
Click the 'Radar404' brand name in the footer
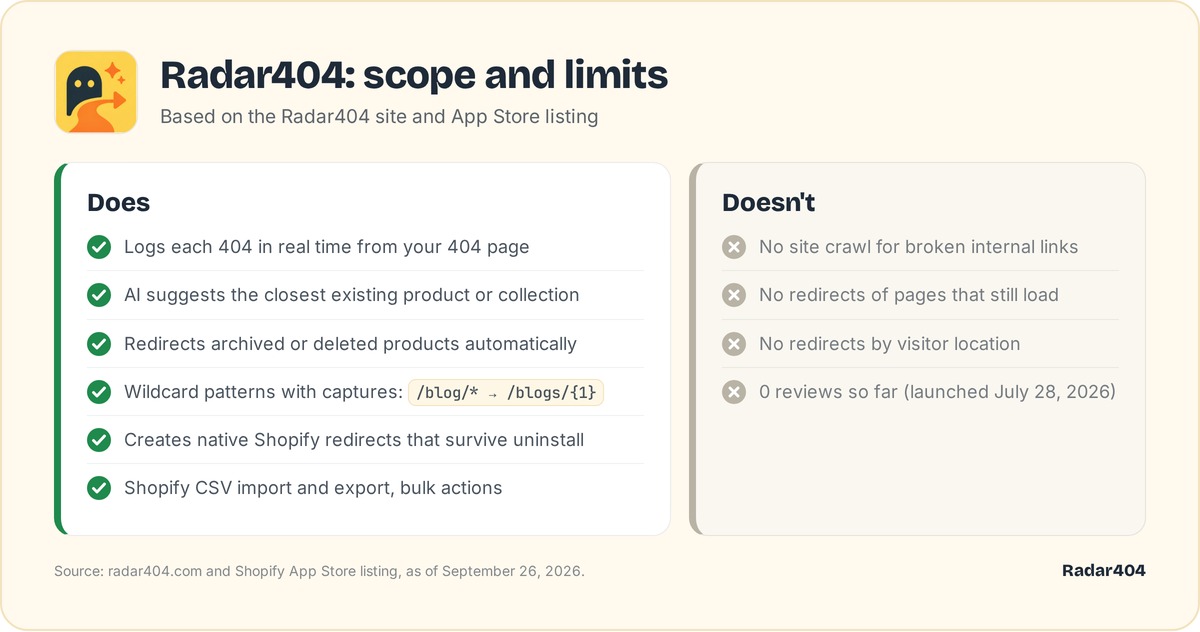point(1104,570)
